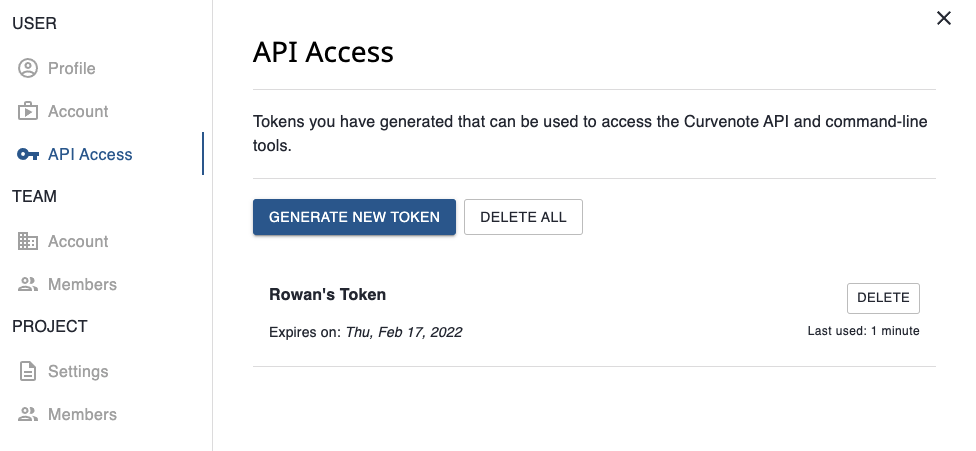
Task: Close the settings dialog with X
Action: tap(944, 19)
